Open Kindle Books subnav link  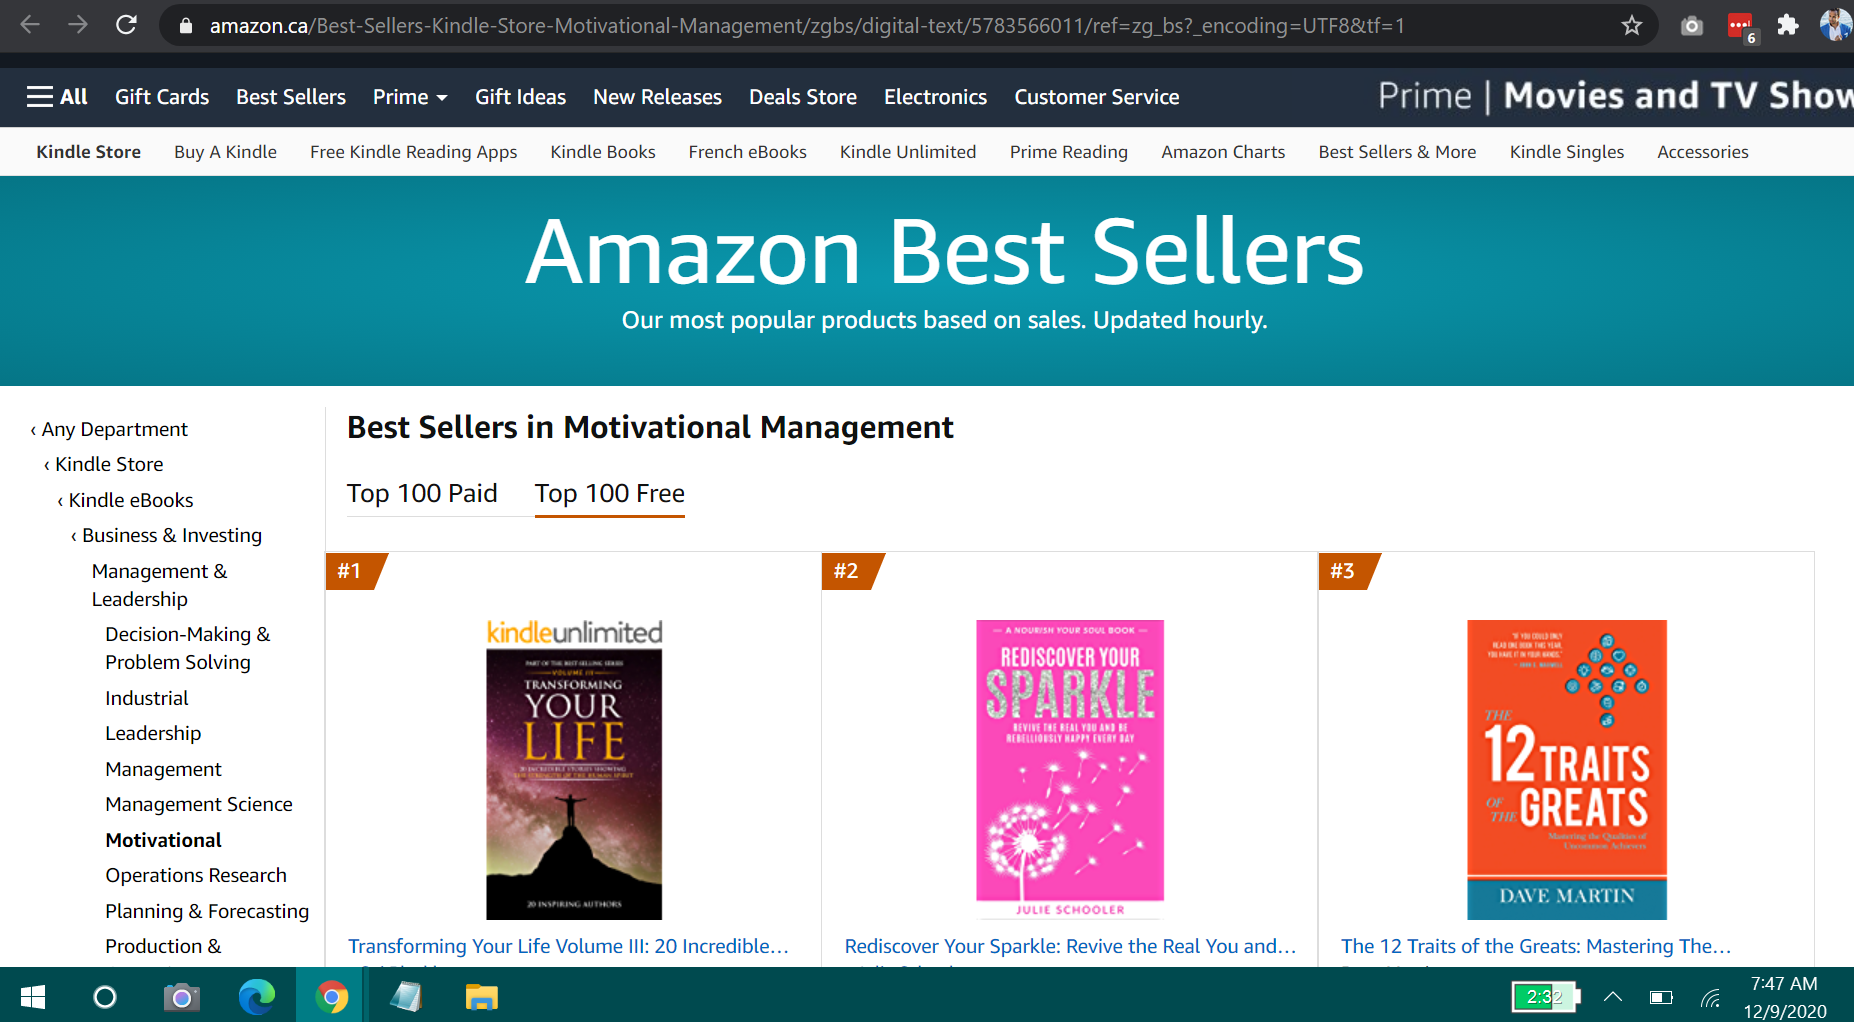pos(603,152)
